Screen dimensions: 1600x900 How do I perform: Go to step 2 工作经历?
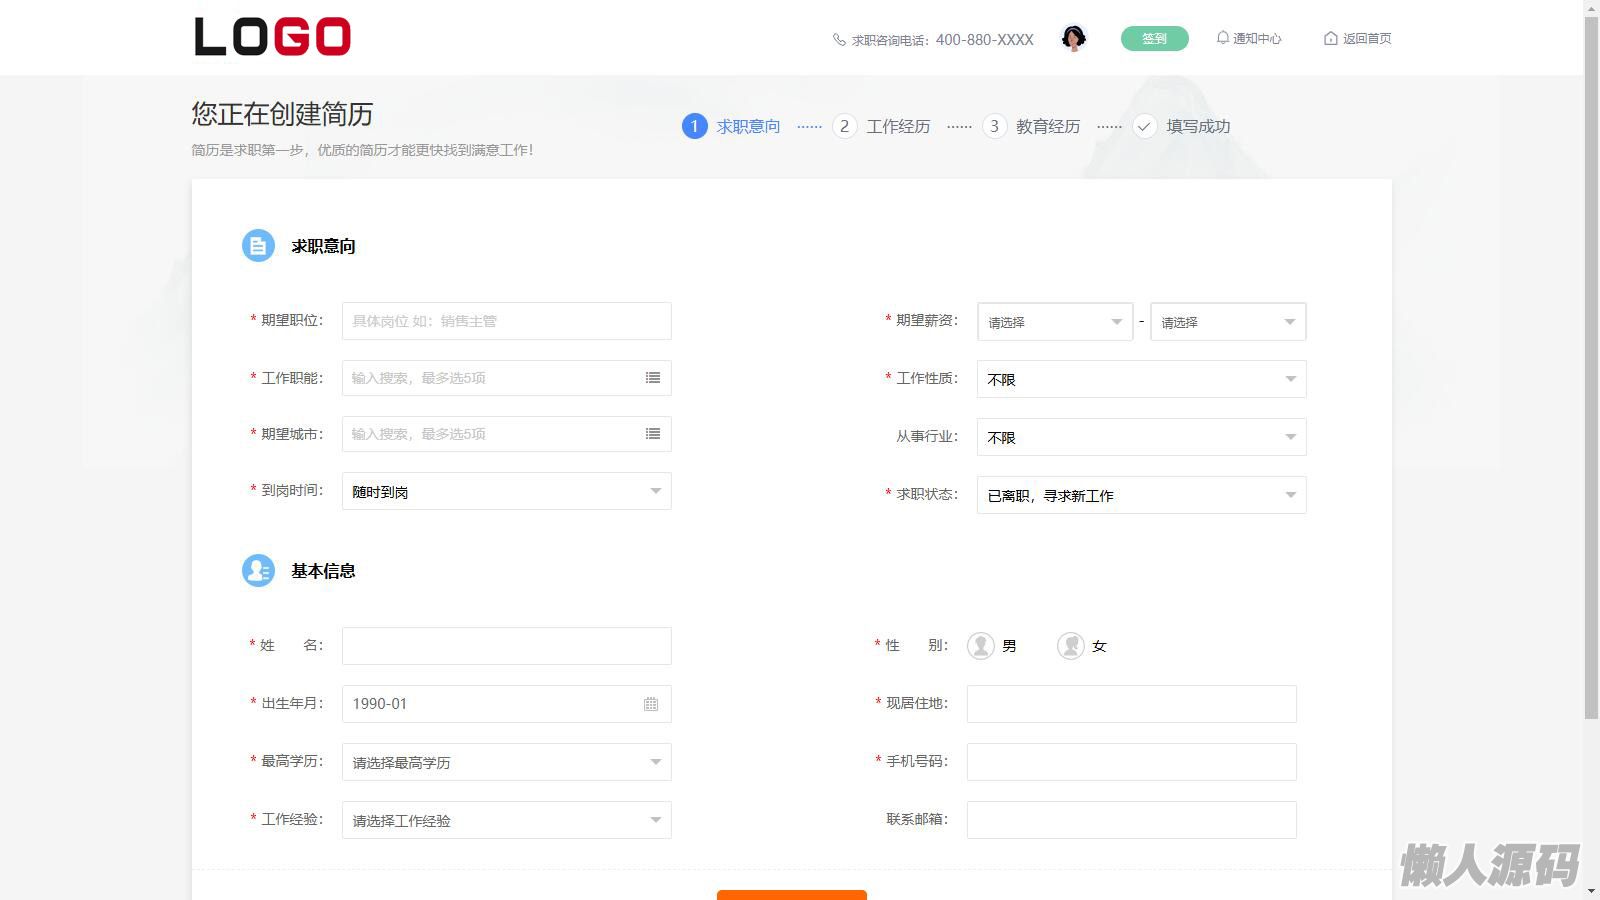pos(881,126)
